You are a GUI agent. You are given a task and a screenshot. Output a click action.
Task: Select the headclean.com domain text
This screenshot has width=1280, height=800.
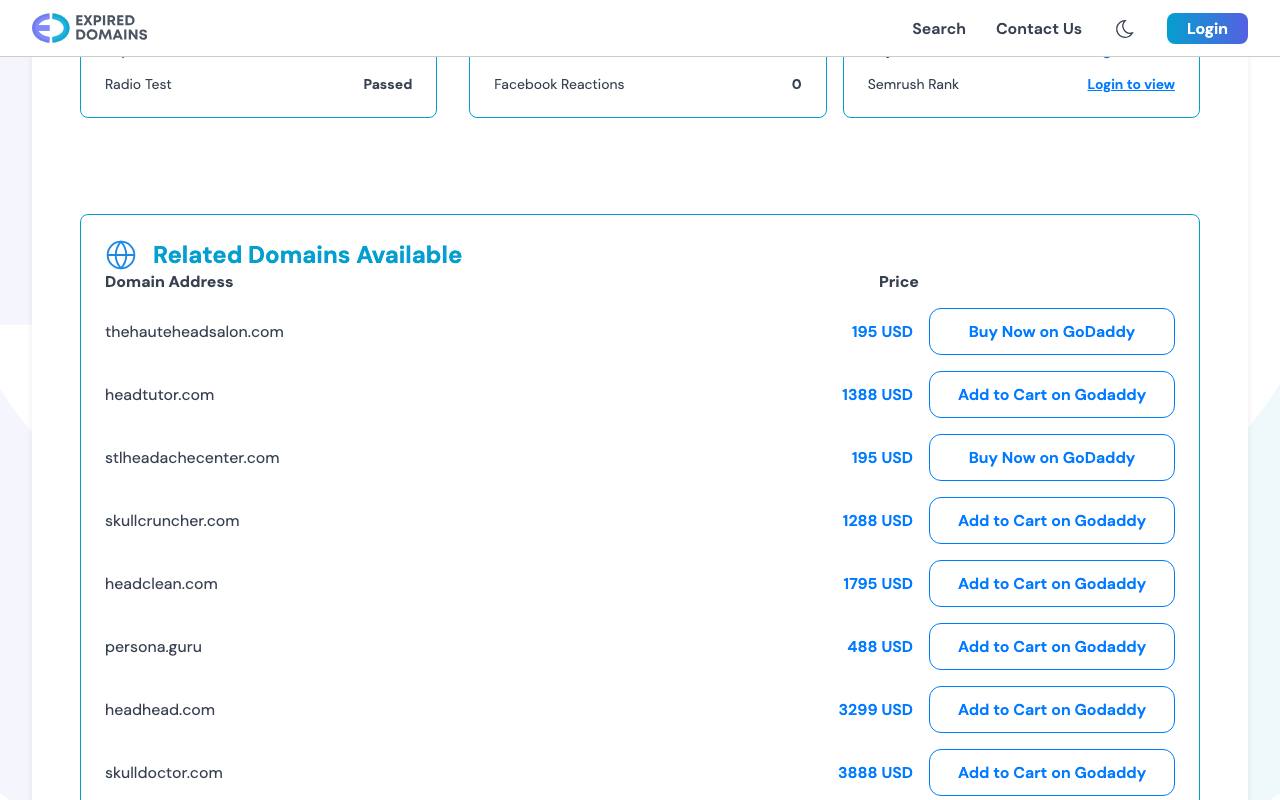161,583
